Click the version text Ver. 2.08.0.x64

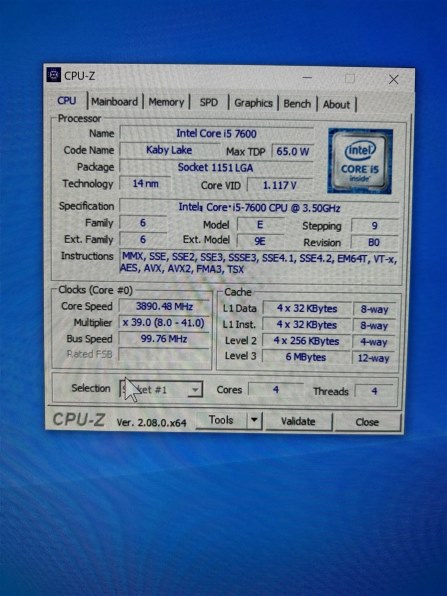(x=151, y=423)
